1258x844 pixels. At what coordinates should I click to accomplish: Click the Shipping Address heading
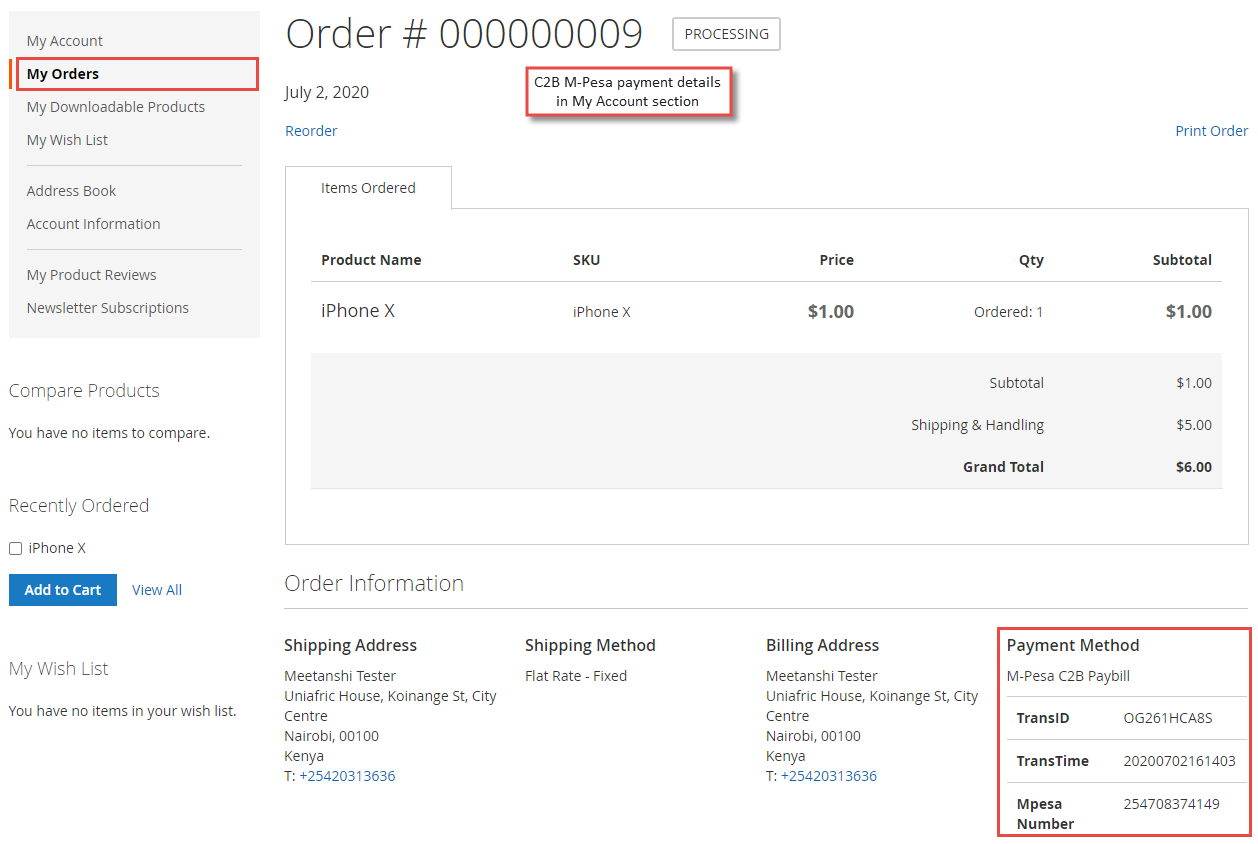tap(350, 646)
